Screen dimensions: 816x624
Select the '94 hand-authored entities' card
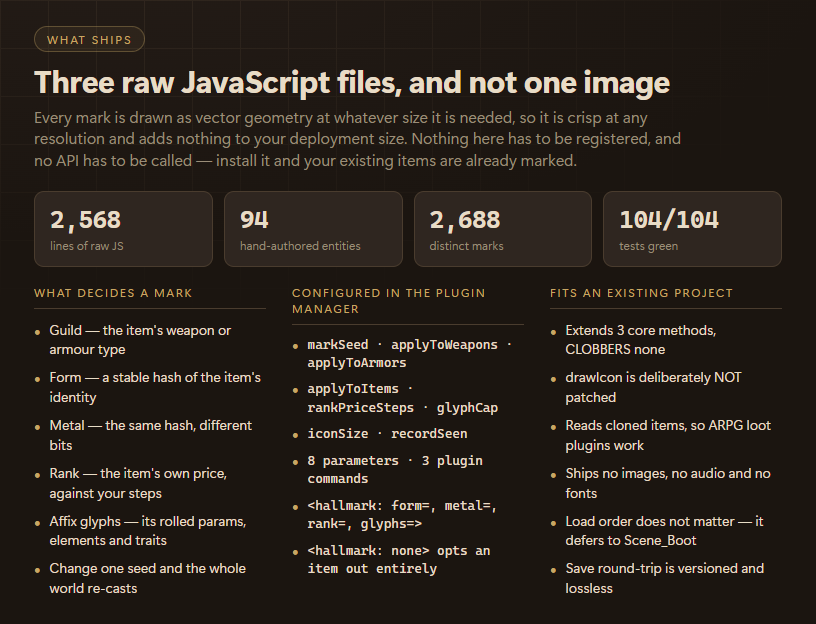point(313,229)
